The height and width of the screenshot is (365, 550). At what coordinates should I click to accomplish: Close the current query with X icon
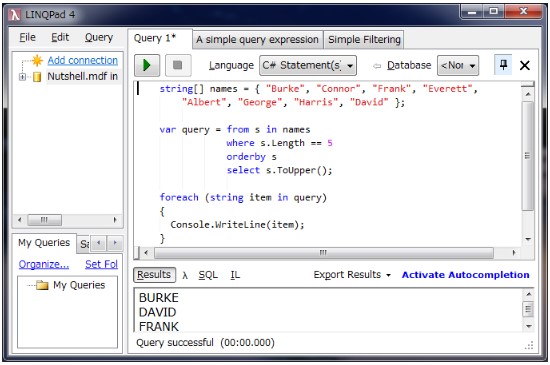524,65
